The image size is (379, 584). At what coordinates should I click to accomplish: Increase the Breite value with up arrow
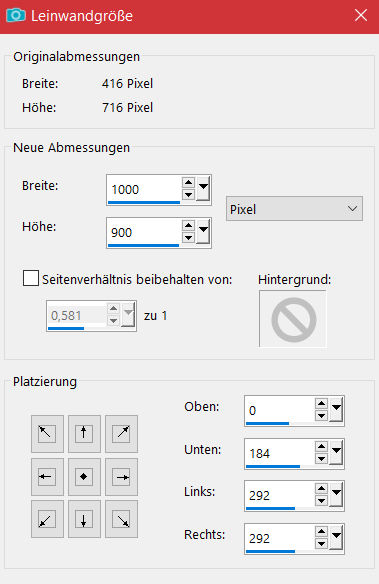click(188, 182)
